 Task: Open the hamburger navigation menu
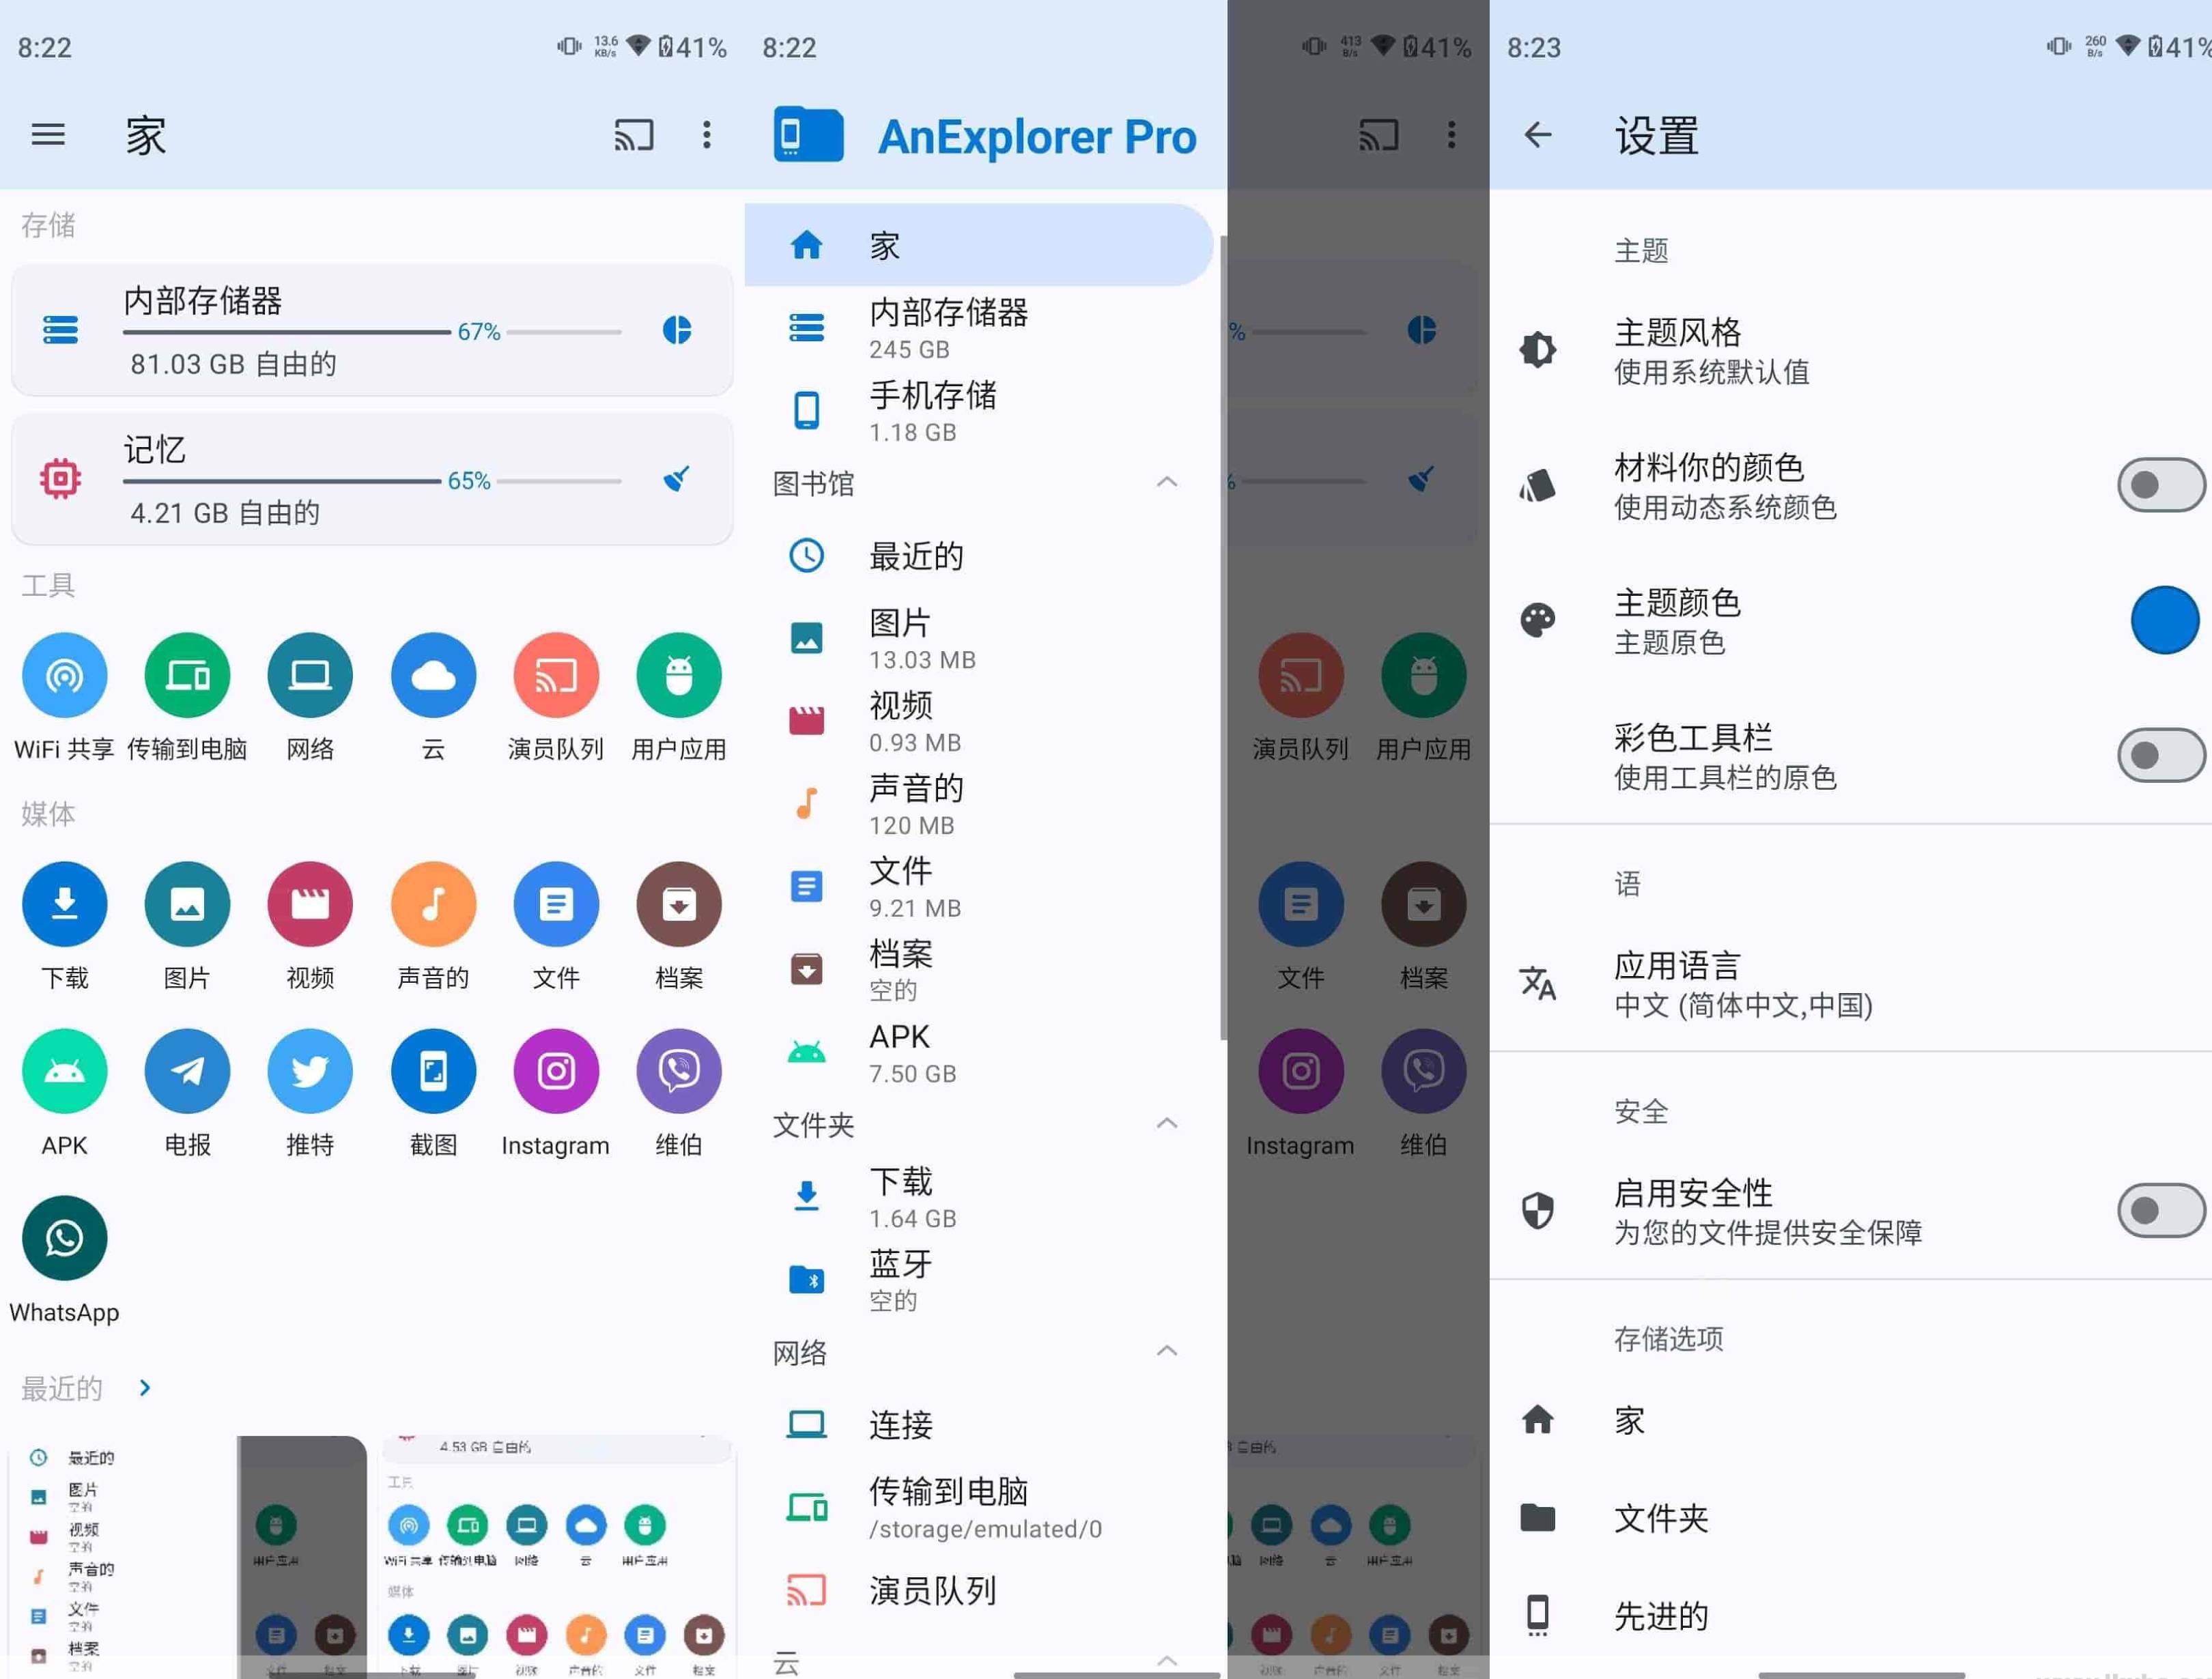coord(48,135)
